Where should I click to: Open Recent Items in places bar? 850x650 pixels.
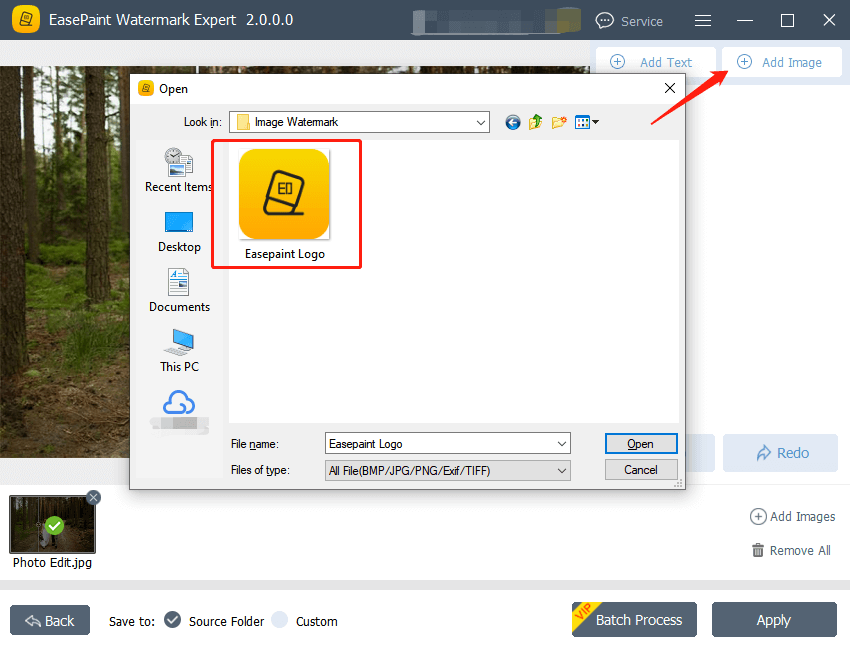[179, 171]
